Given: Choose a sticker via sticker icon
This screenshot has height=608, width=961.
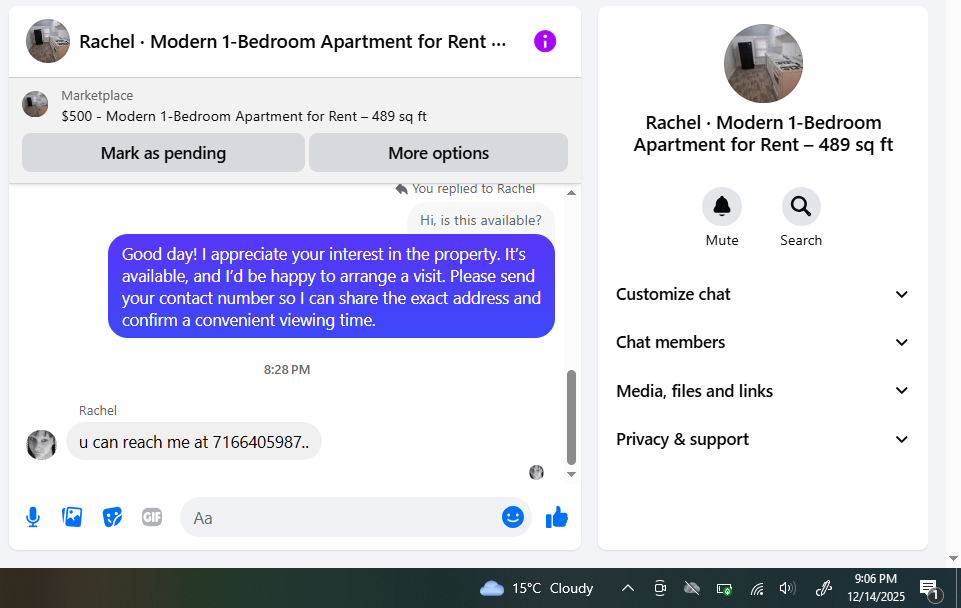Looking at the screenshot, I should (x=112, y=517).
